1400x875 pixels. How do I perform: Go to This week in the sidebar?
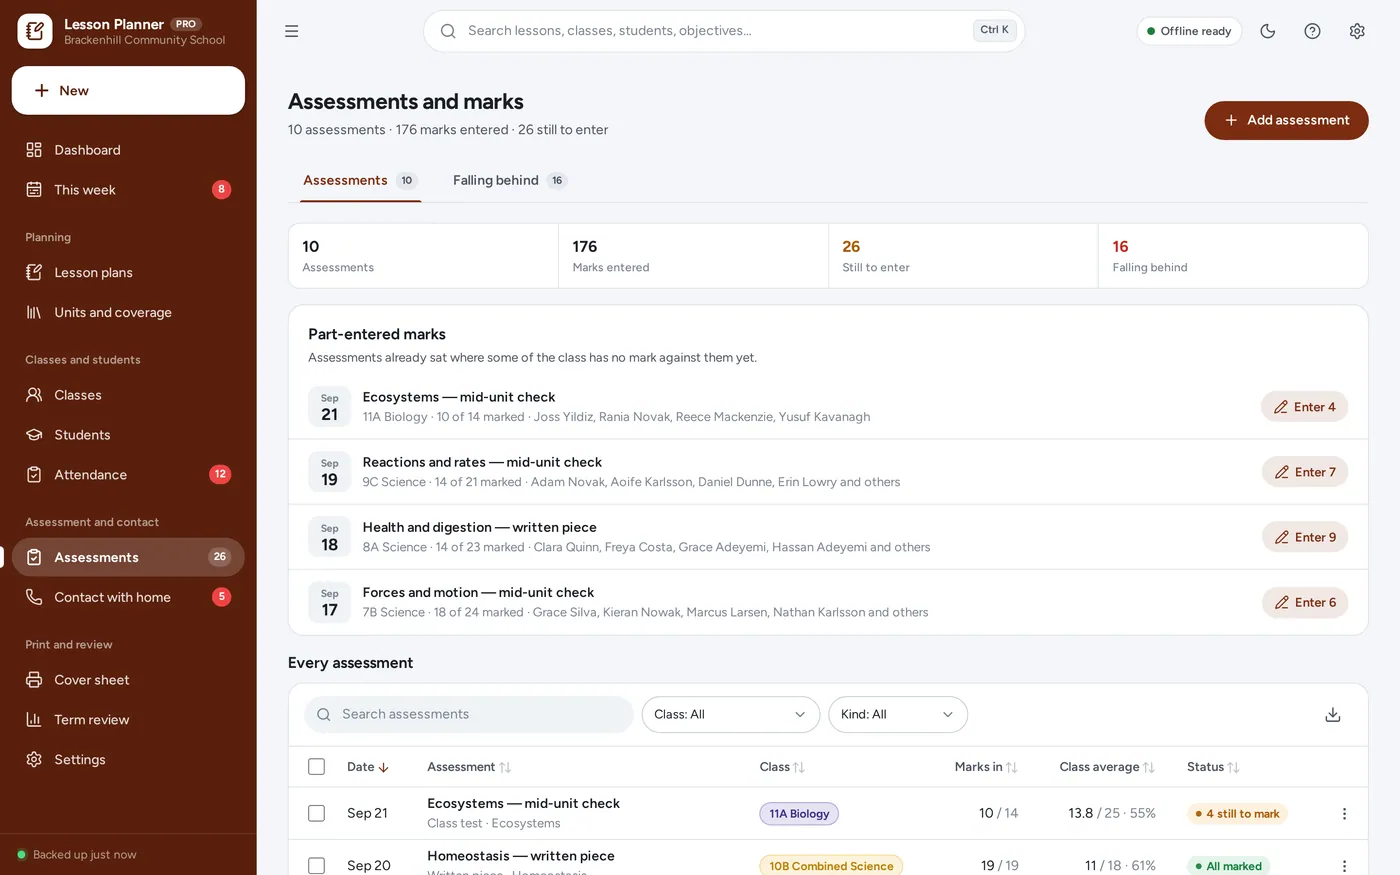click(x=128, y=190)
